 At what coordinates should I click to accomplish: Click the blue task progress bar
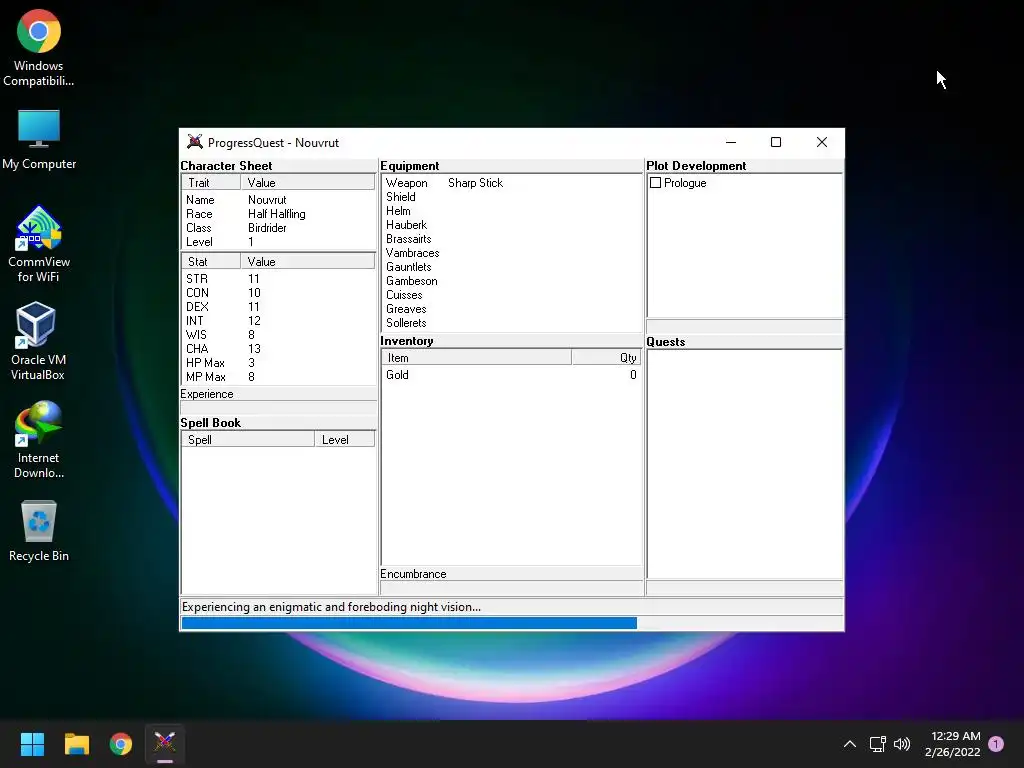click(x=512, y=623)
